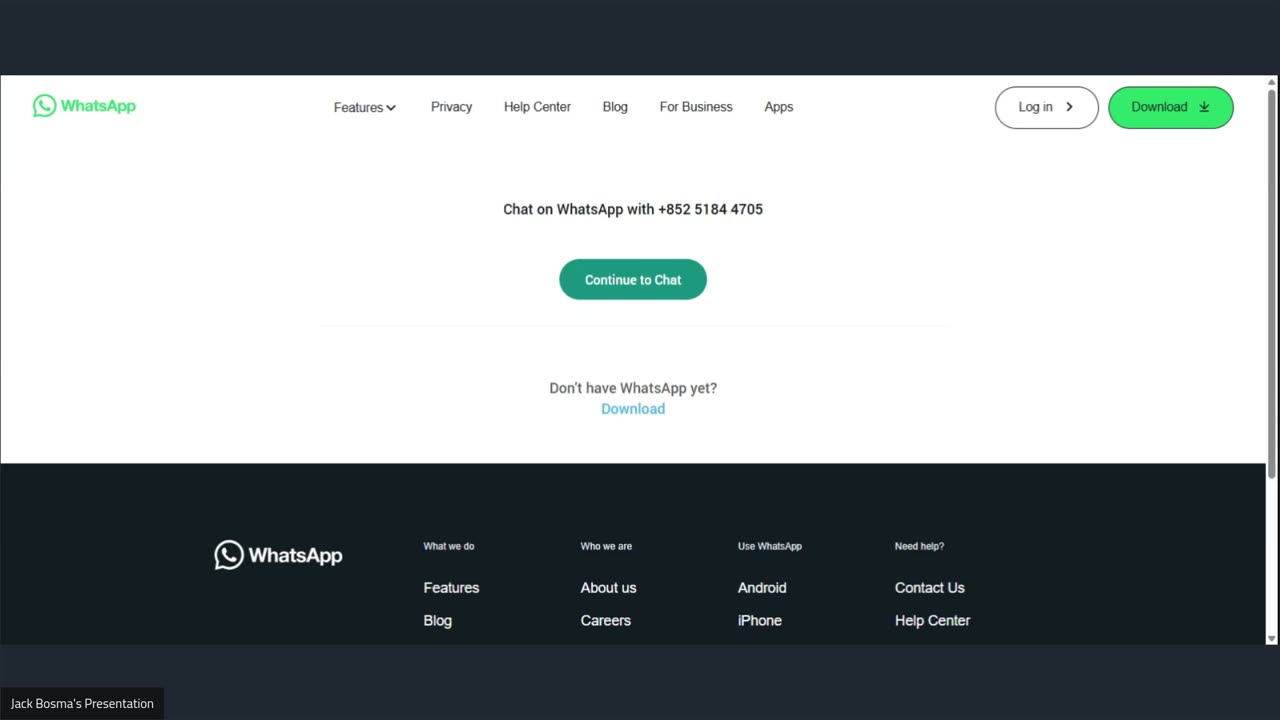The height and width of the screenshot is (720, 1280).
Task: Click the vertical scrollbar thumb
Action: 1272,284
